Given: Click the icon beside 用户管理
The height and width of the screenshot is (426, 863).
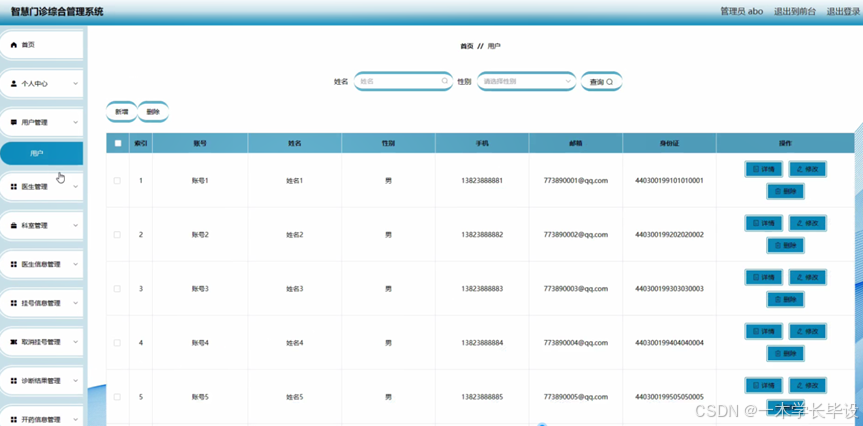Looking at the screenshot, I should tap(14, 122).
